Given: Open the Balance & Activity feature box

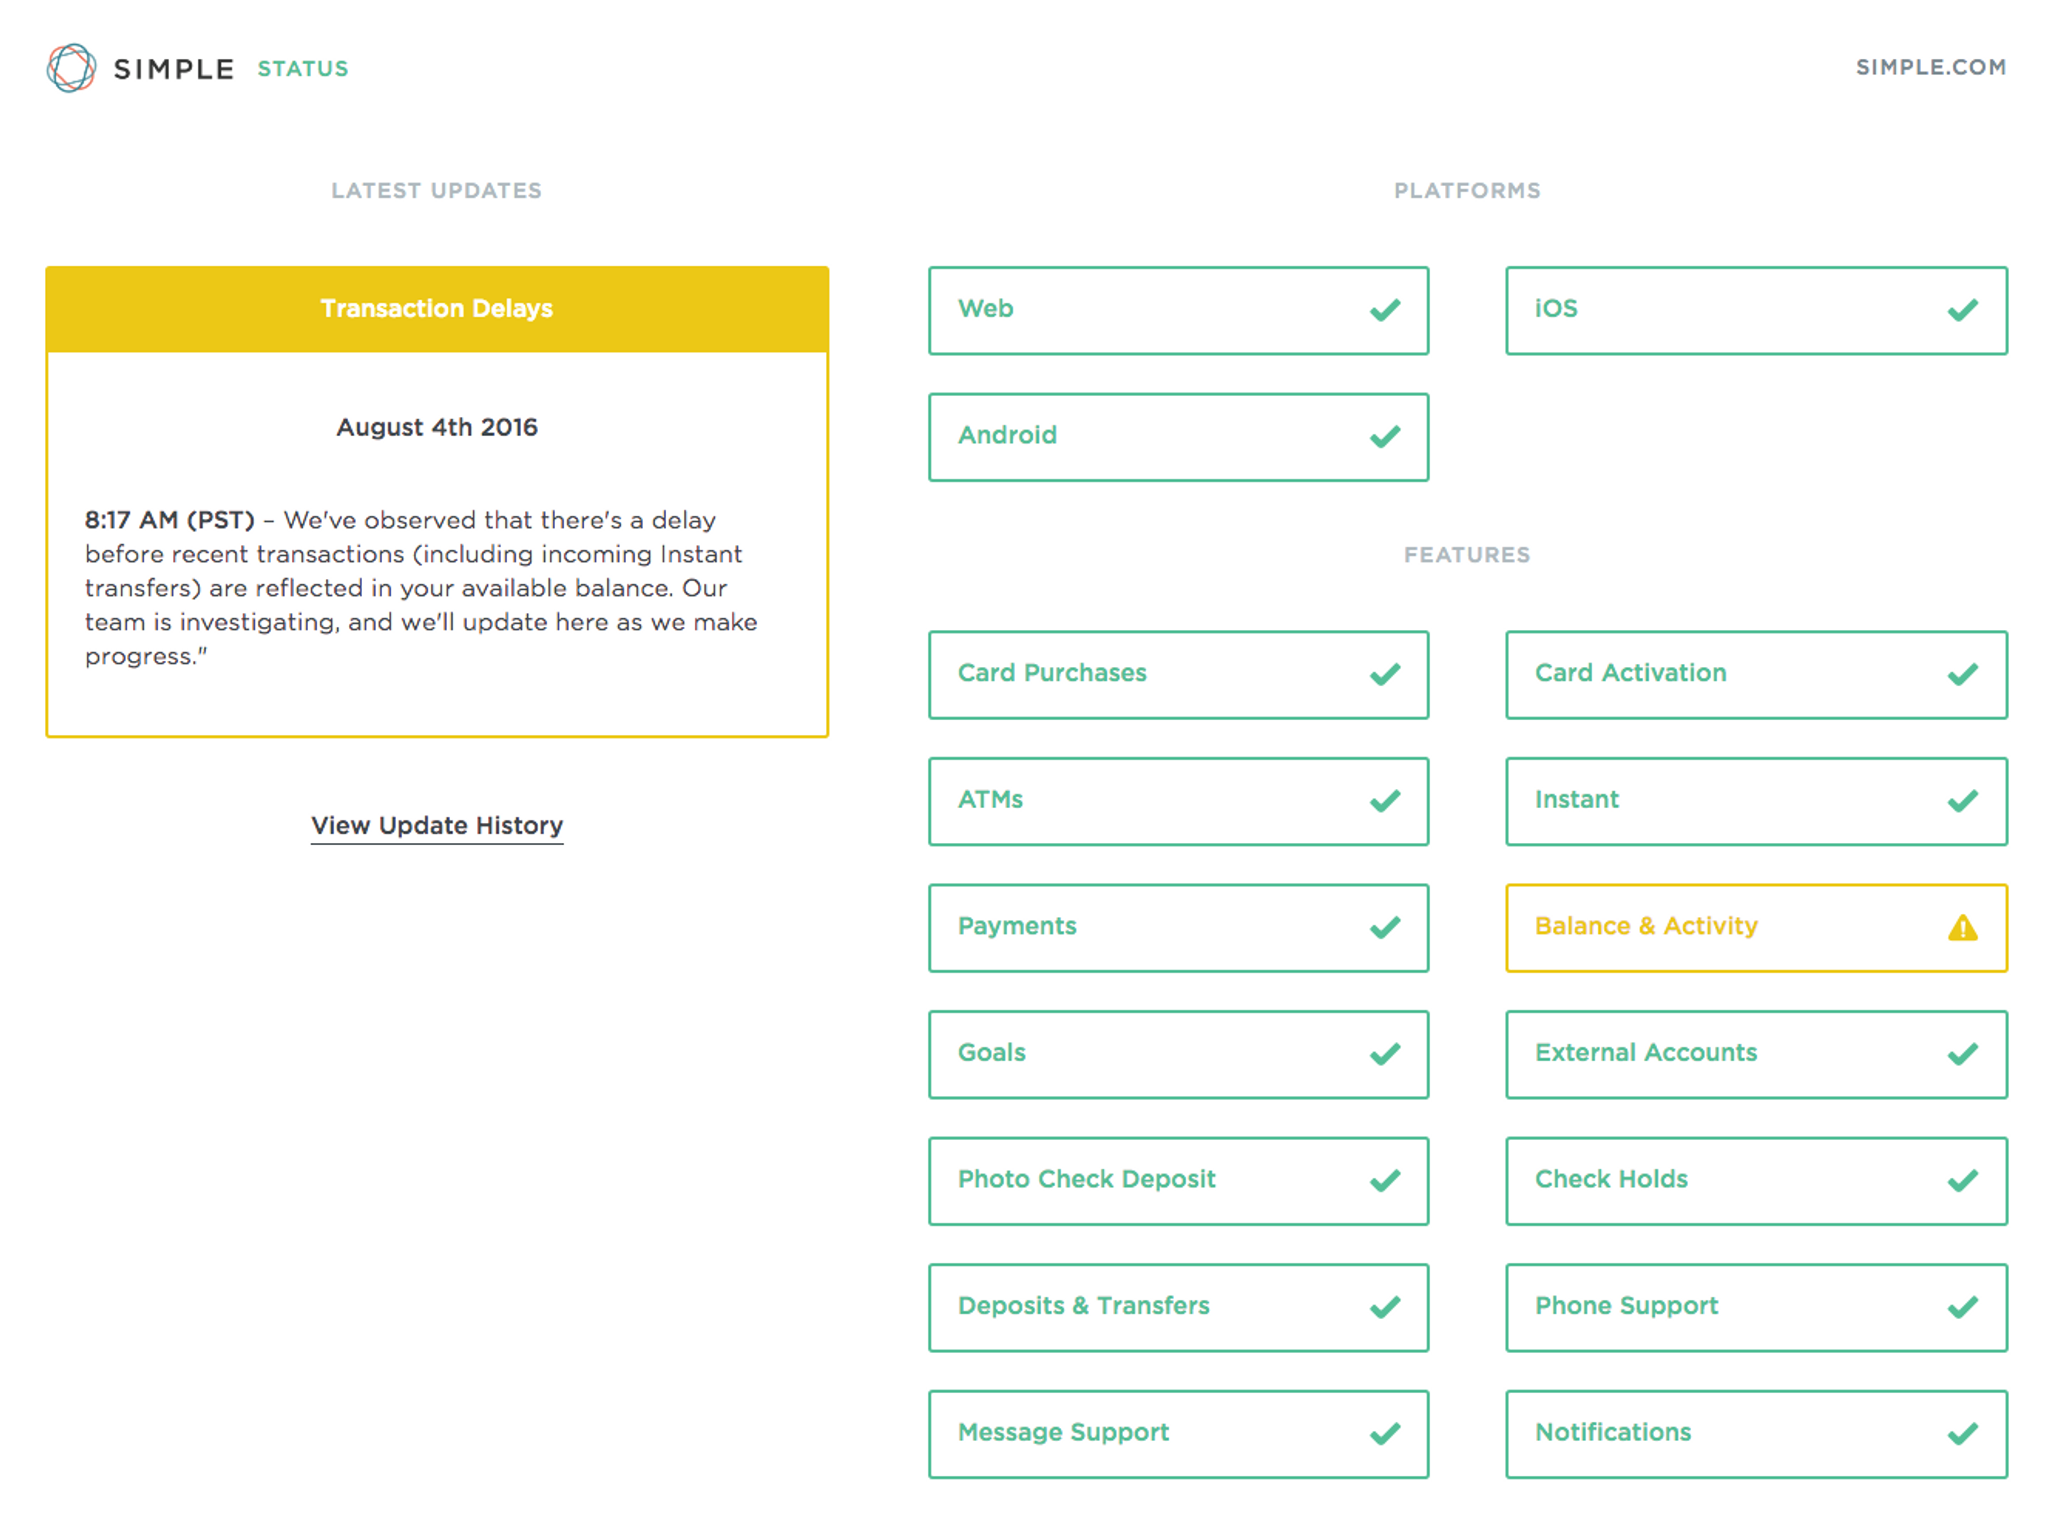Looking at the screenshot, I should [1755, 928].
